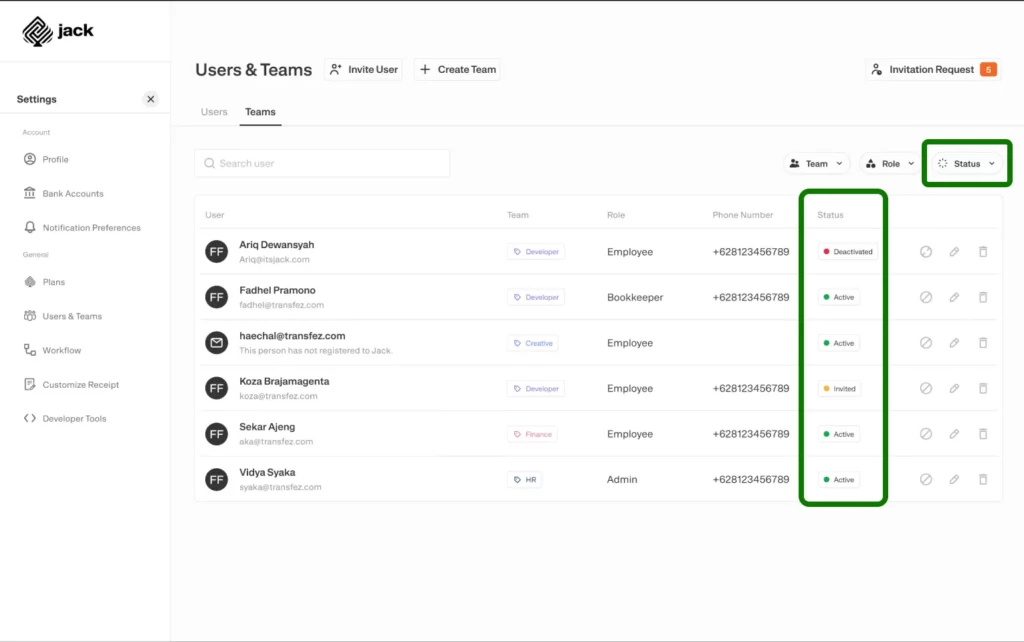Screen dimensions: 1024x642
Task: Click the name Koza Brajamagenta
Action: (284, 381)
